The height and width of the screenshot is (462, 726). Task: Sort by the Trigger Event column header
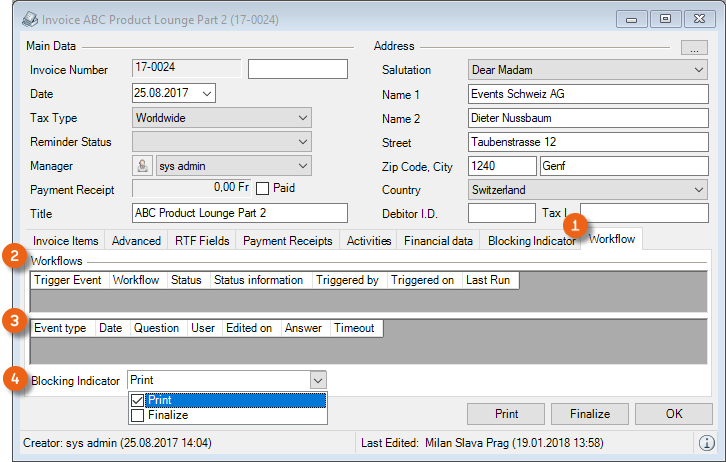[68, 280]
